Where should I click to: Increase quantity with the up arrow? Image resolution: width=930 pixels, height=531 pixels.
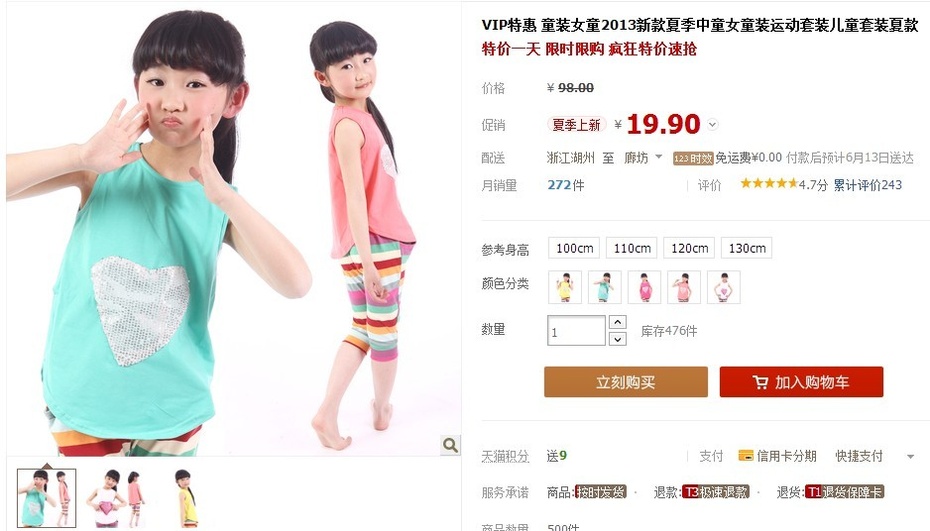point(617,322)
